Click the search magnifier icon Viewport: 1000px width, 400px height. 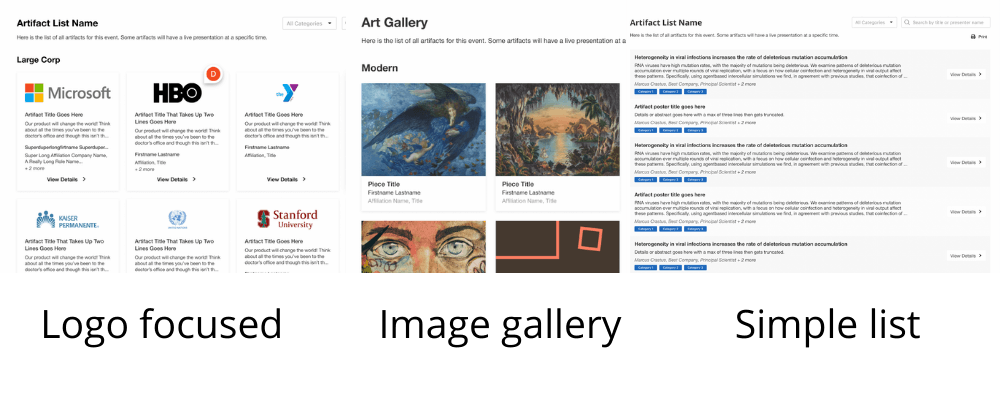pos(906,22)
